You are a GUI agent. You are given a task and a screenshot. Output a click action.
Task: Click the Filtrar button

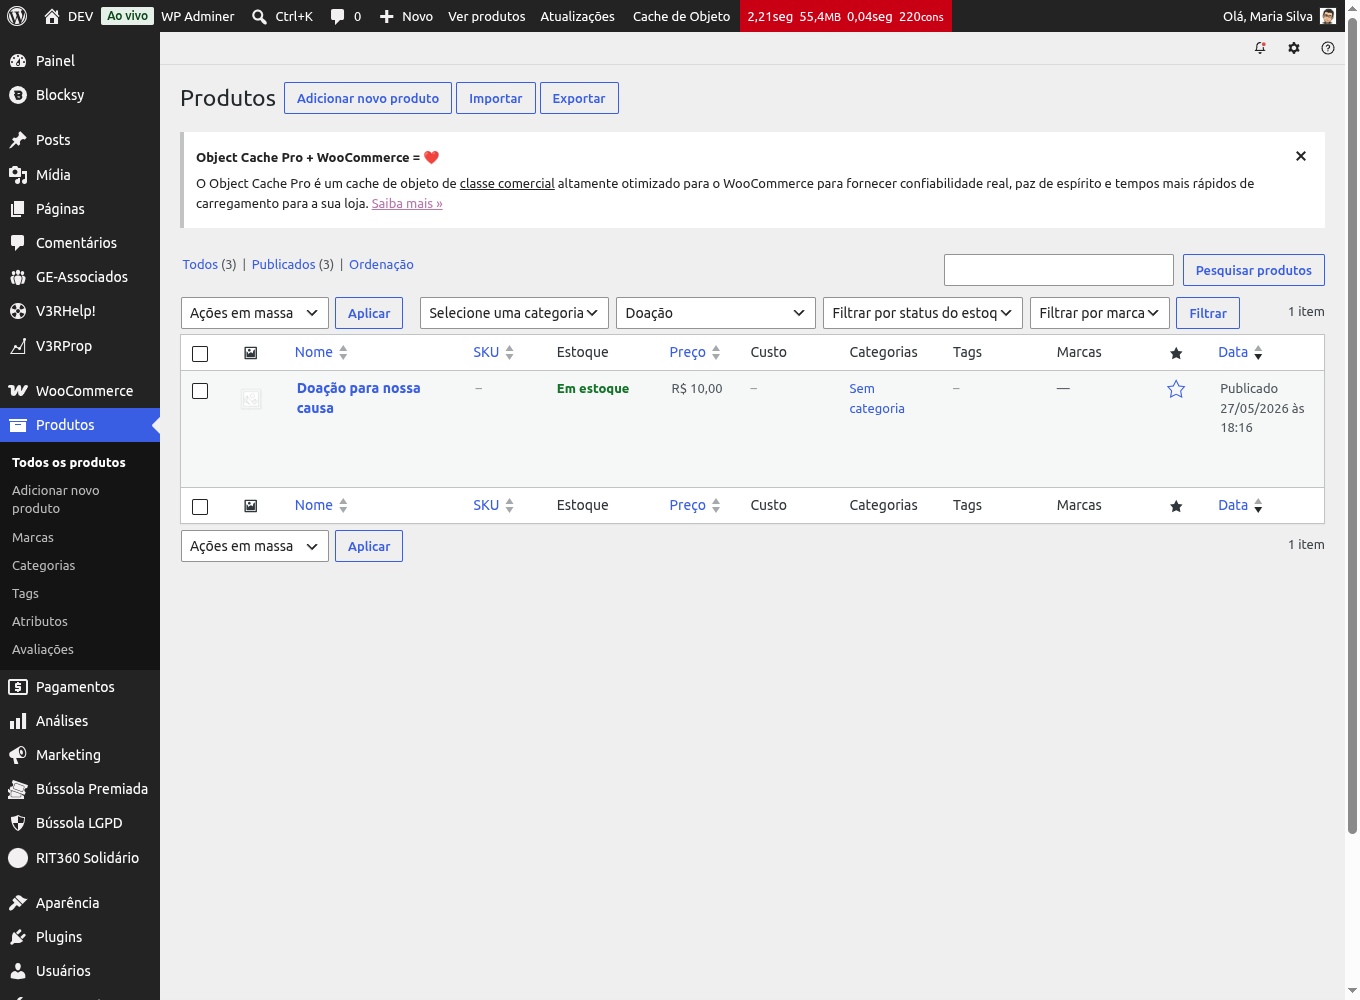(1208, 313)
